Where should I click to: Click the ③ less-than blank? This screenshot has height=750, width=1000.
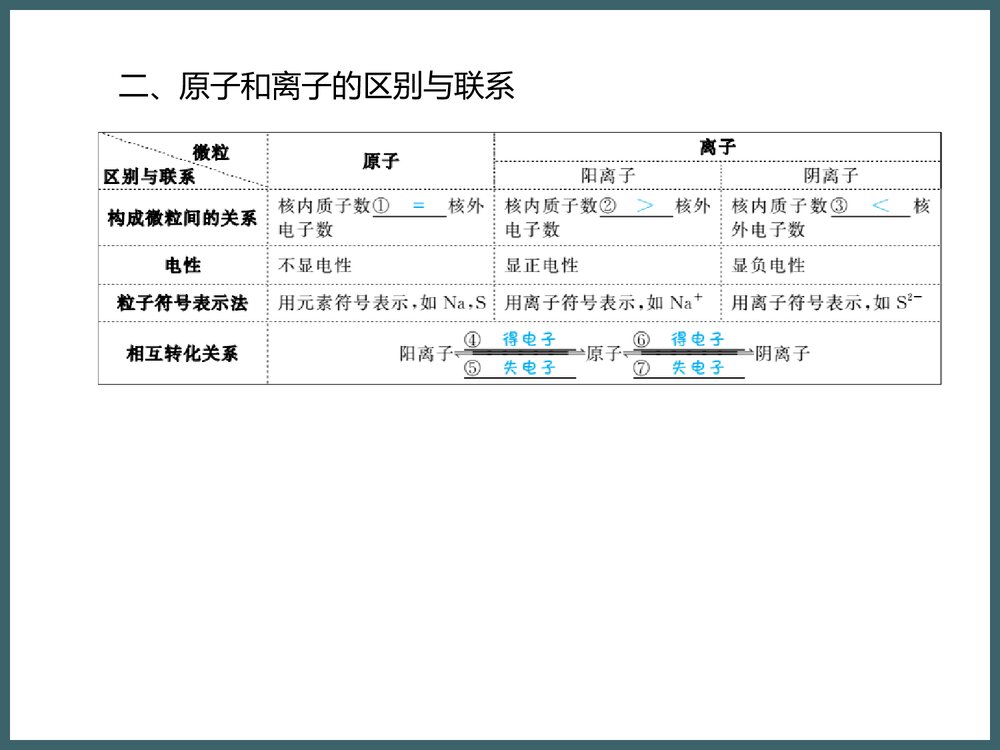click(876, 205)
